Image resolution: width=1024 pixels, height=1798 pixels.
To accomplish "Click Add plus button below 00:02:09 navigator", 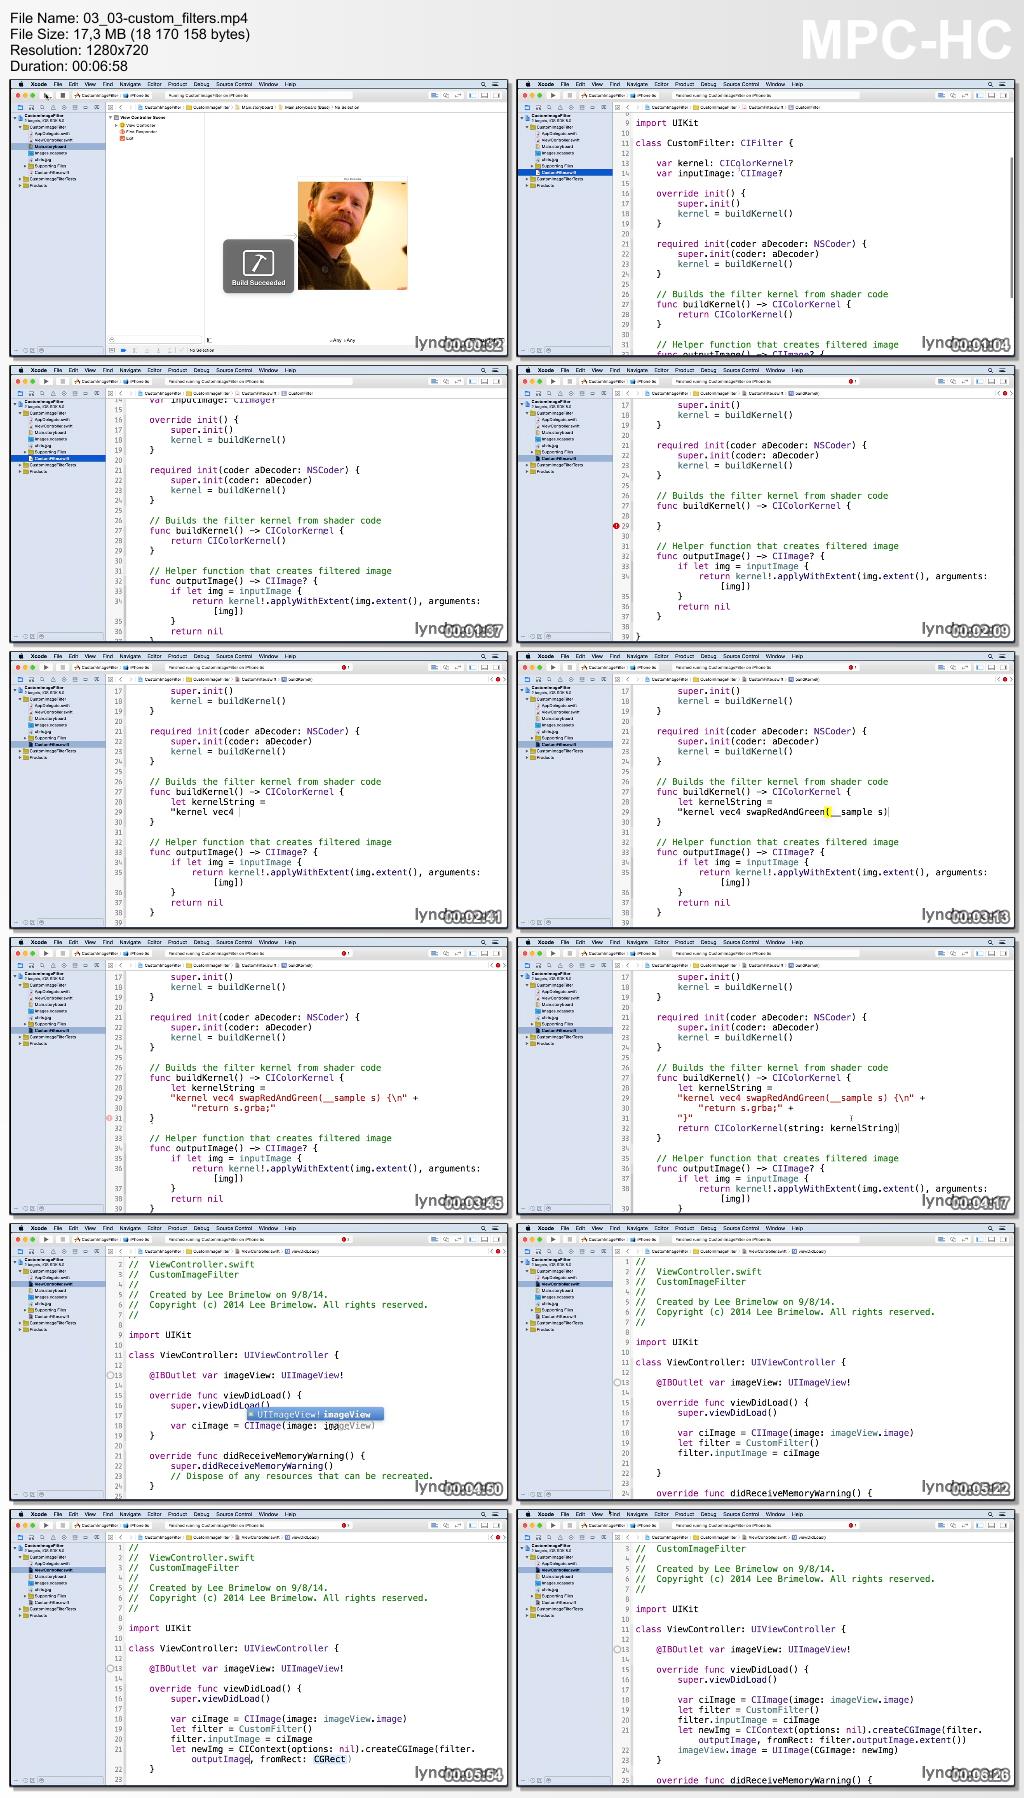I will [522, 637].
